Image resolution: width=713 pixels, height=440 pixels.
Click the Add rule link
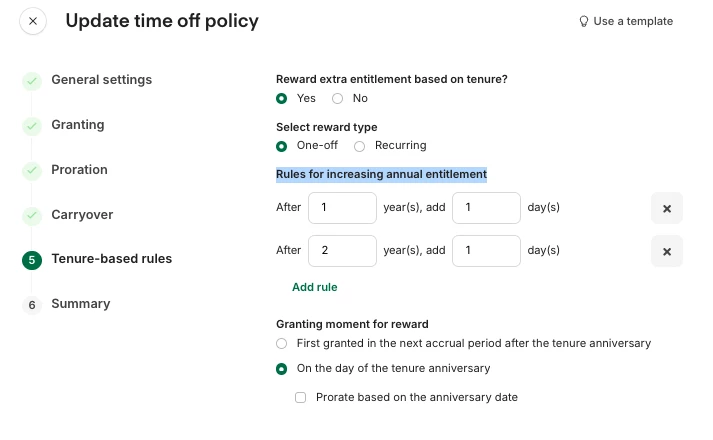pyautogui.click(x=314, y=287)
